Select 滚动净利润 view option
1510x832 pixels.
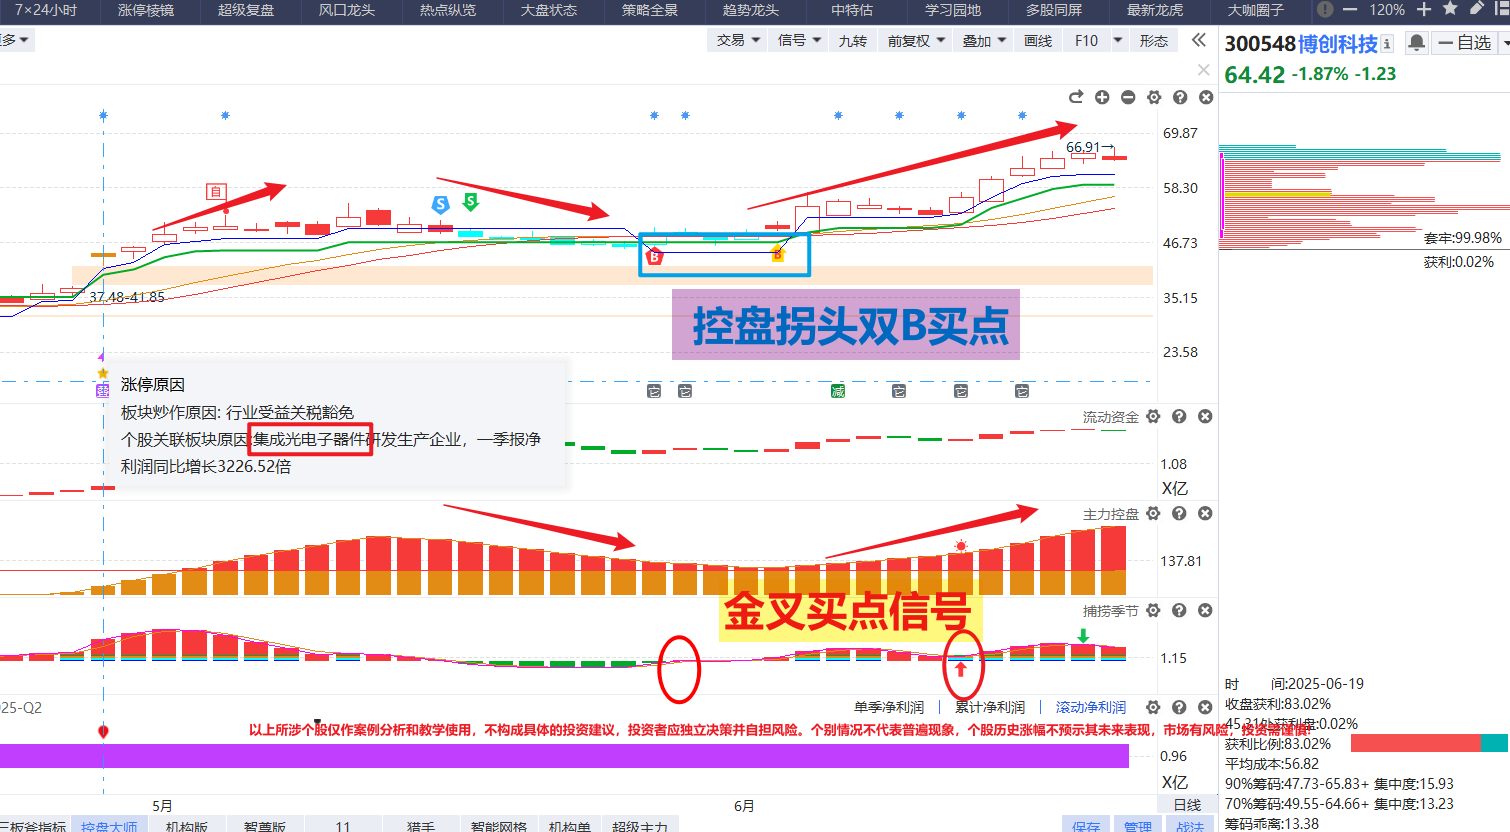click(1091, 707)
